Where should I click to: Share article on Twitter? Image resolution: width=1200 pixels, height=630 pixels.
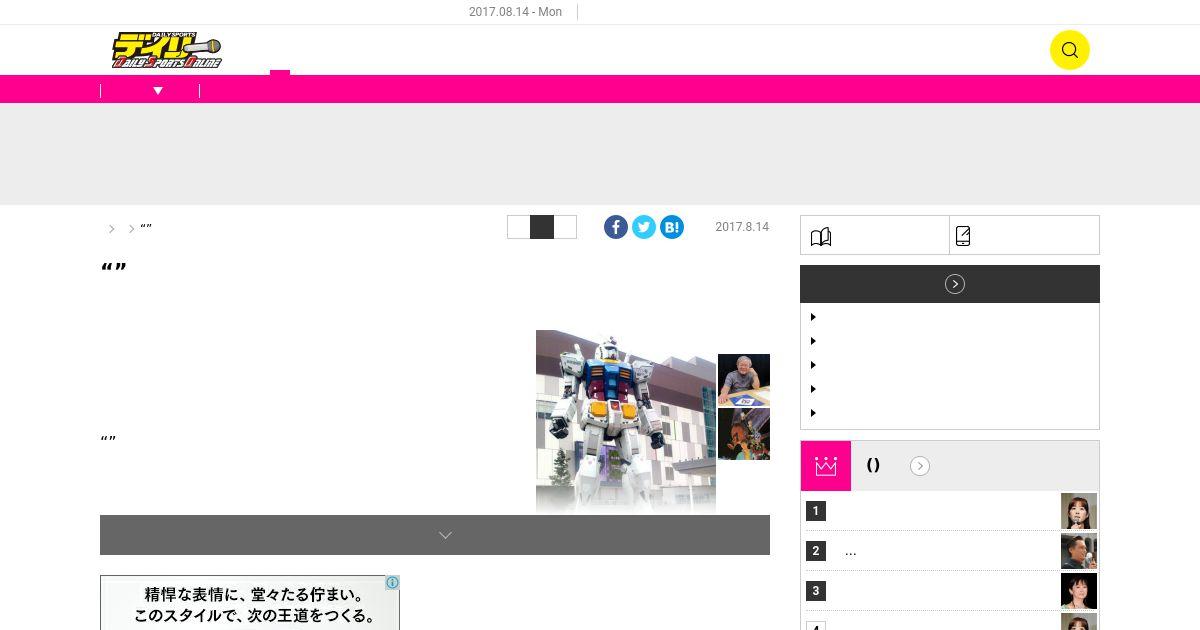pos(644,227)
